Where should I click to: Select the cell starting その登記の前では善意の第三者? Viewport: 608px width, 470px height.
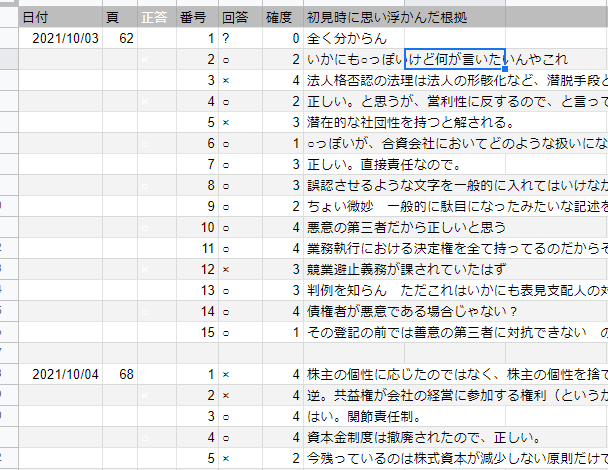pyautogui.click(x=354, y=332)
